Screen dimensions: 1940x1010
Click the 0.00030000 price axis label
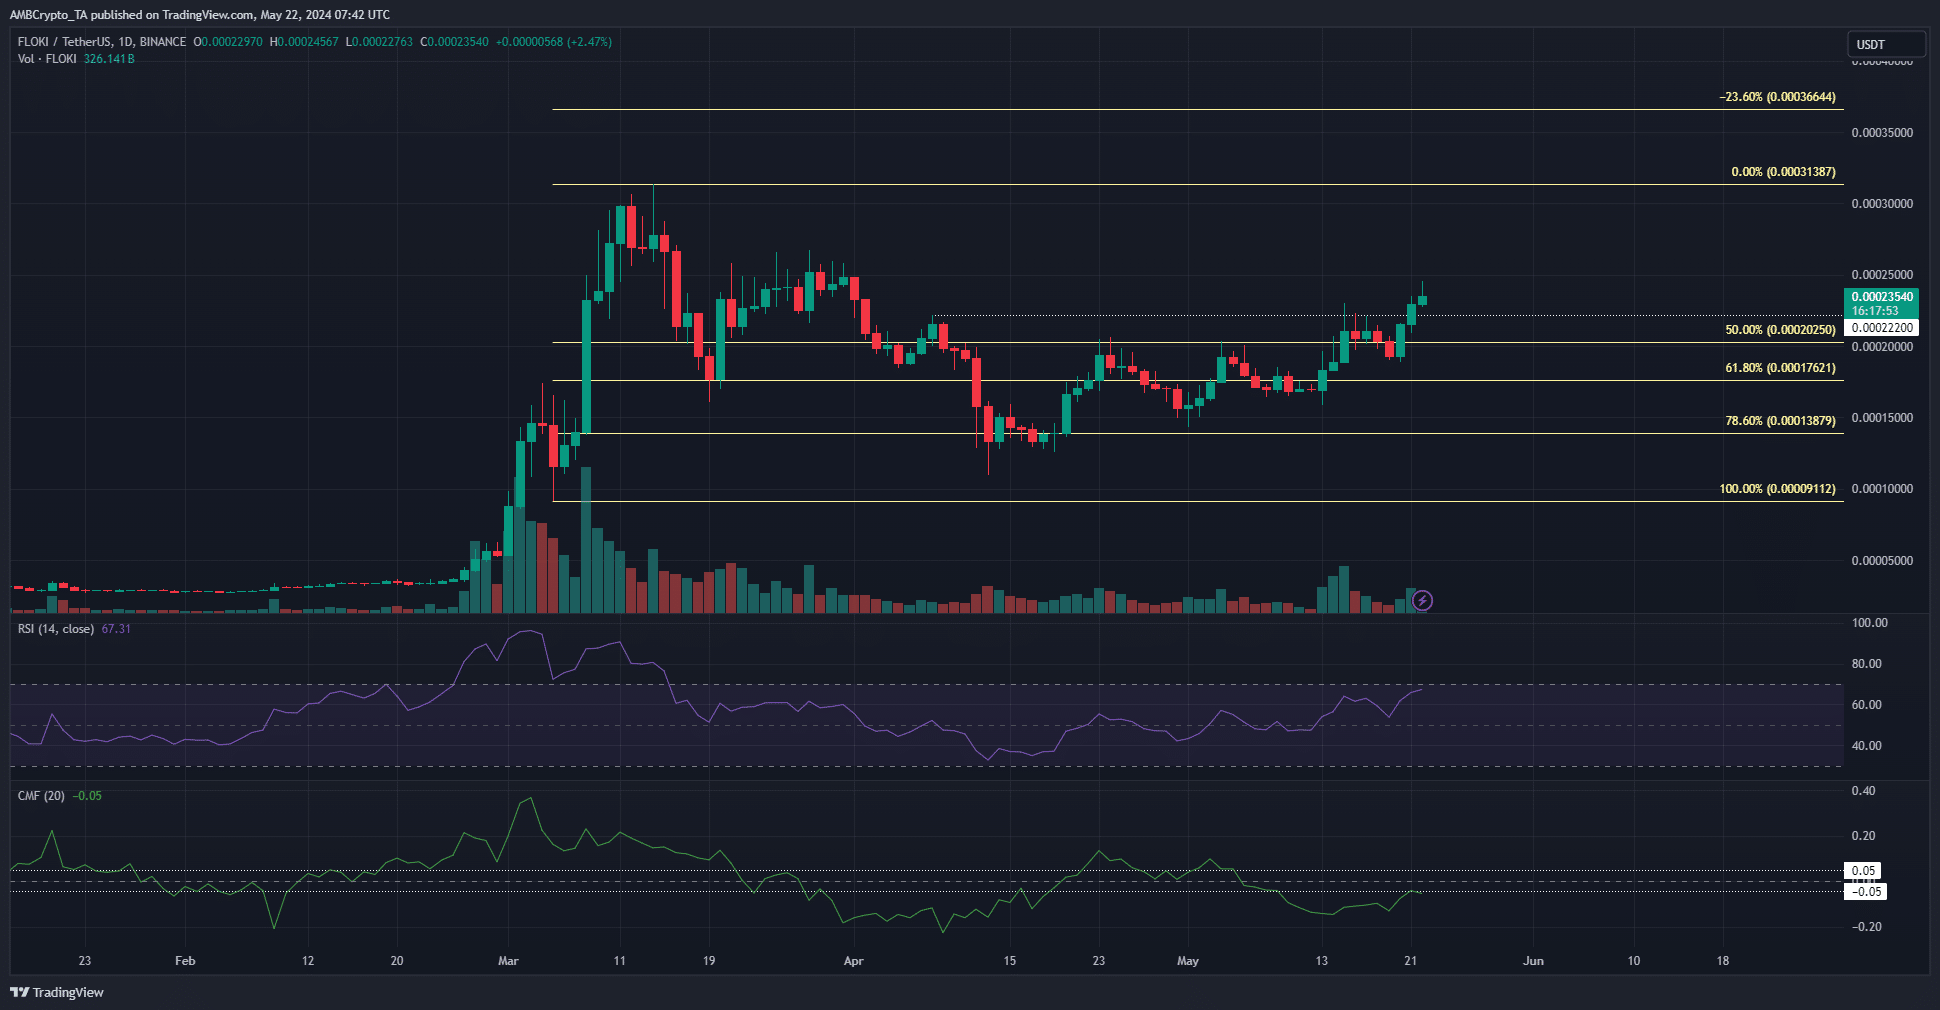pos(1882,204)
